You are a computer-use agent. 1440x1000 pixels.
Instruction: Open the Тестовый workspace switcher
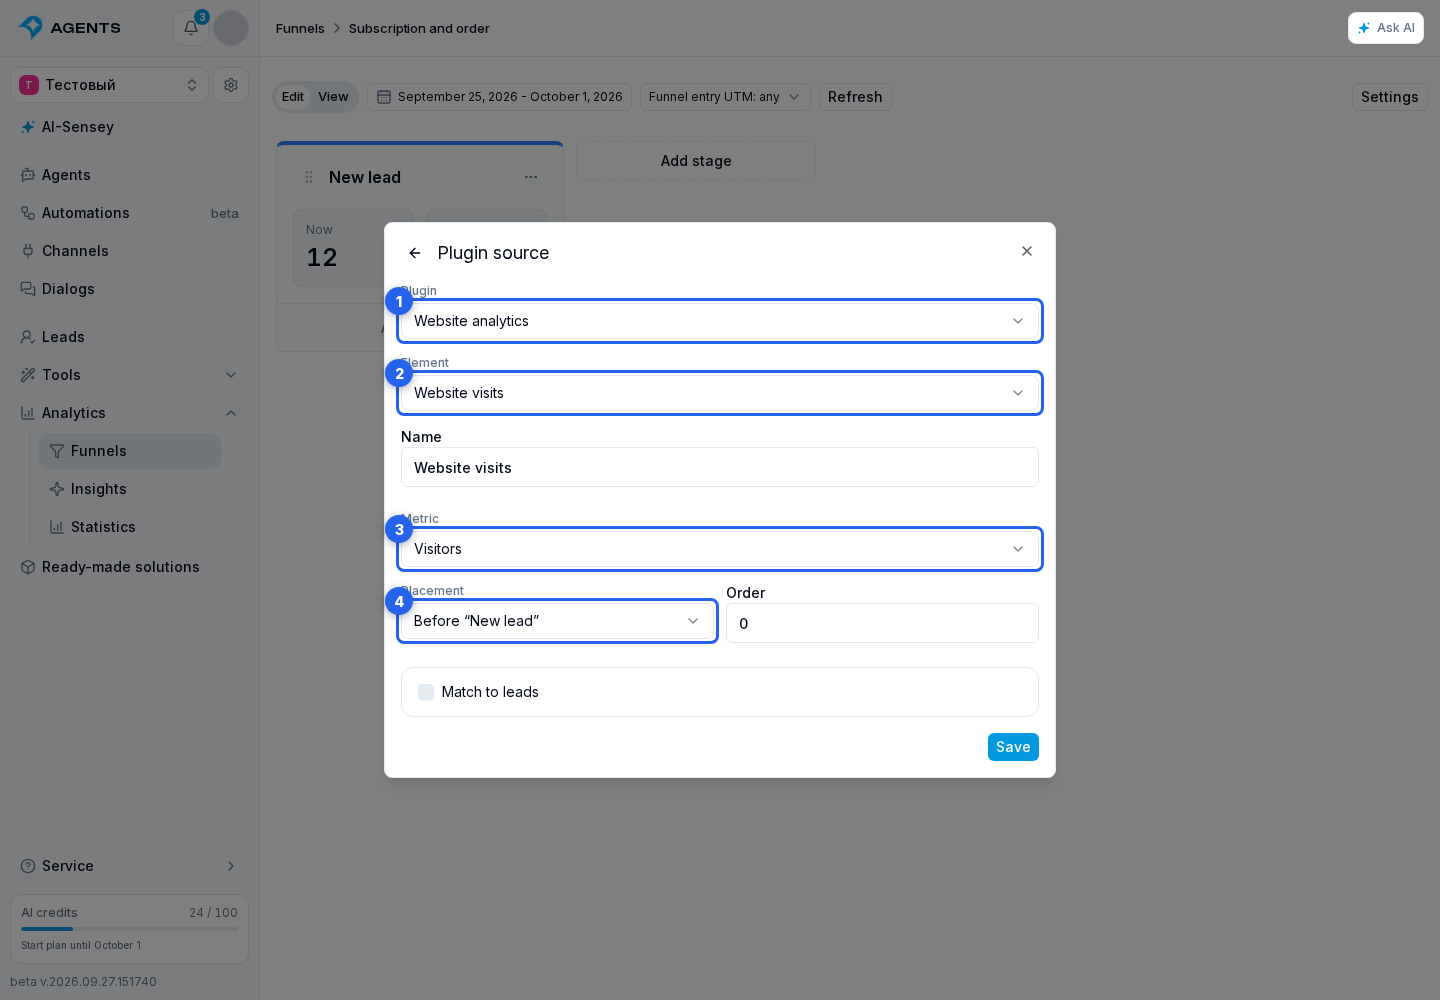110,85
